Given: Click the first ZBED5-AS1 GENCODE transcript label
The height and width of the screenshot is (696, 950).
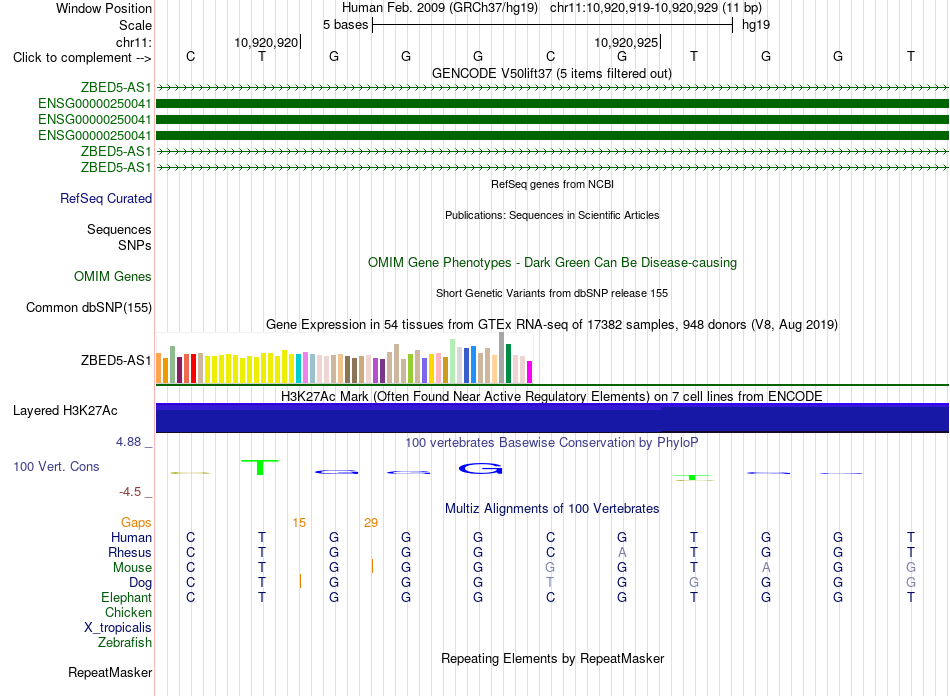Looking at the screenshot, I should (116, 88).
